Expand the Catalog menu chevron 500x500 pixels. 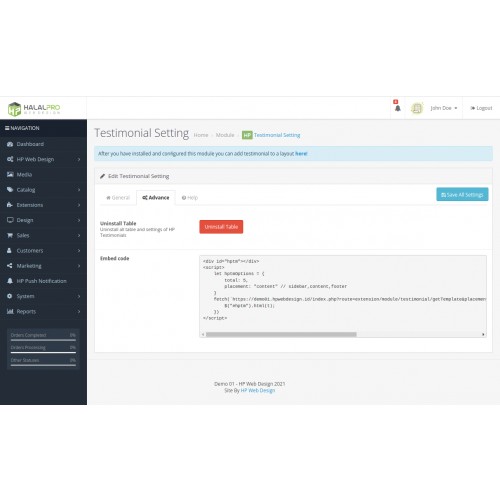[79, 190]
